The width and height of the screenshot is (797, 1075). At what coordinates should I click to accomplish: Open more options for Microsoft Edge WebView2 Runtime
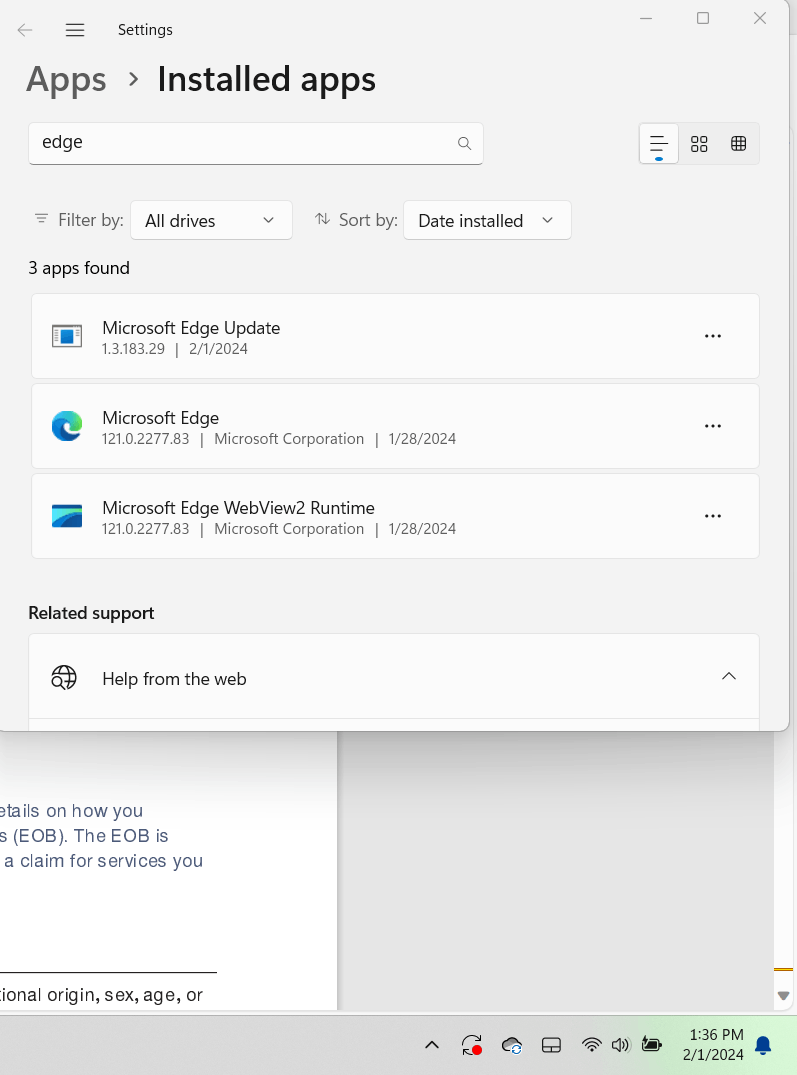713,516
